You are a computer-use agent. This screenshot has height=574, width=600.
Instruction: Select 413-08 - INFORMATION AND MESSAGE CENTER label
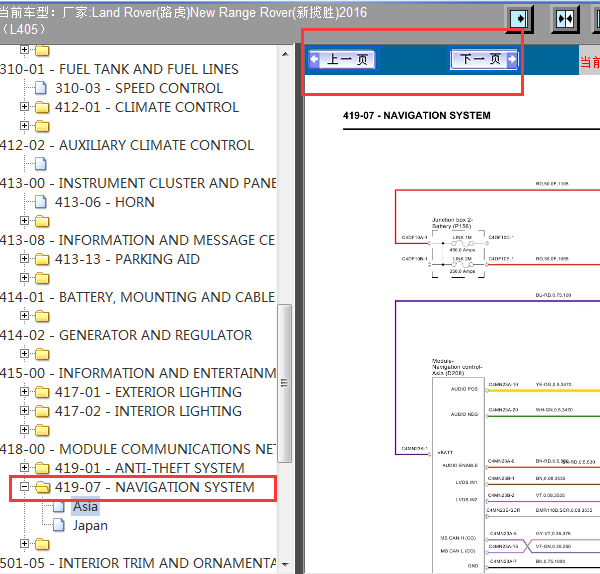tap(137, 240)
